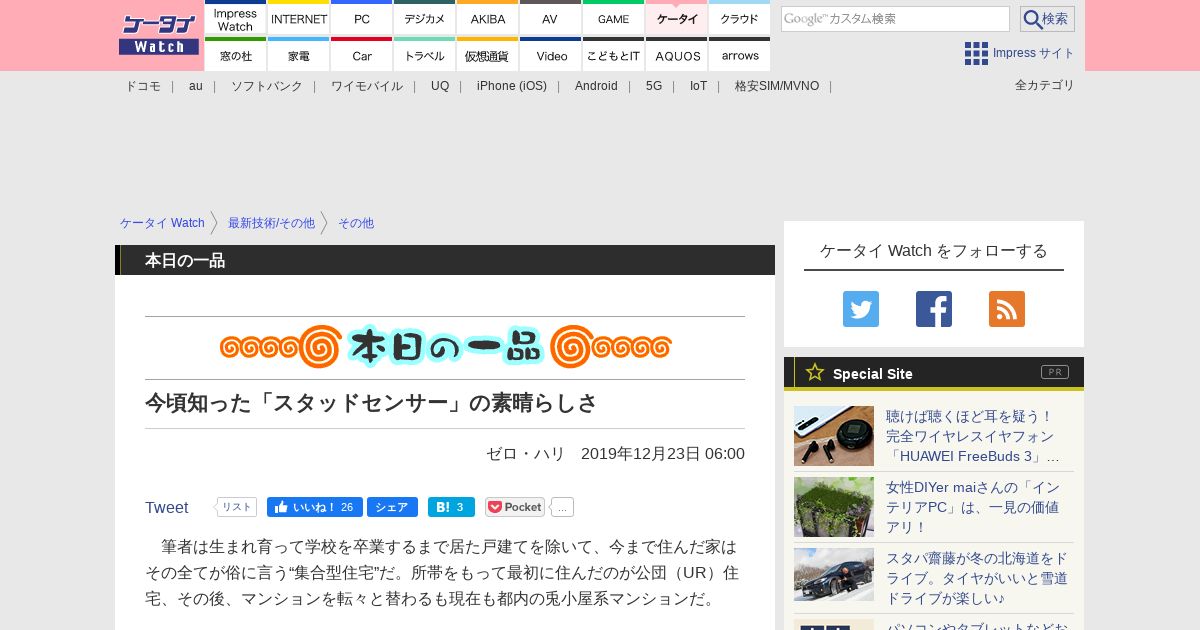Go to ワイモバイル category
The width and height of the screenshot is (1200, 630).
click(x=367, y=86)
